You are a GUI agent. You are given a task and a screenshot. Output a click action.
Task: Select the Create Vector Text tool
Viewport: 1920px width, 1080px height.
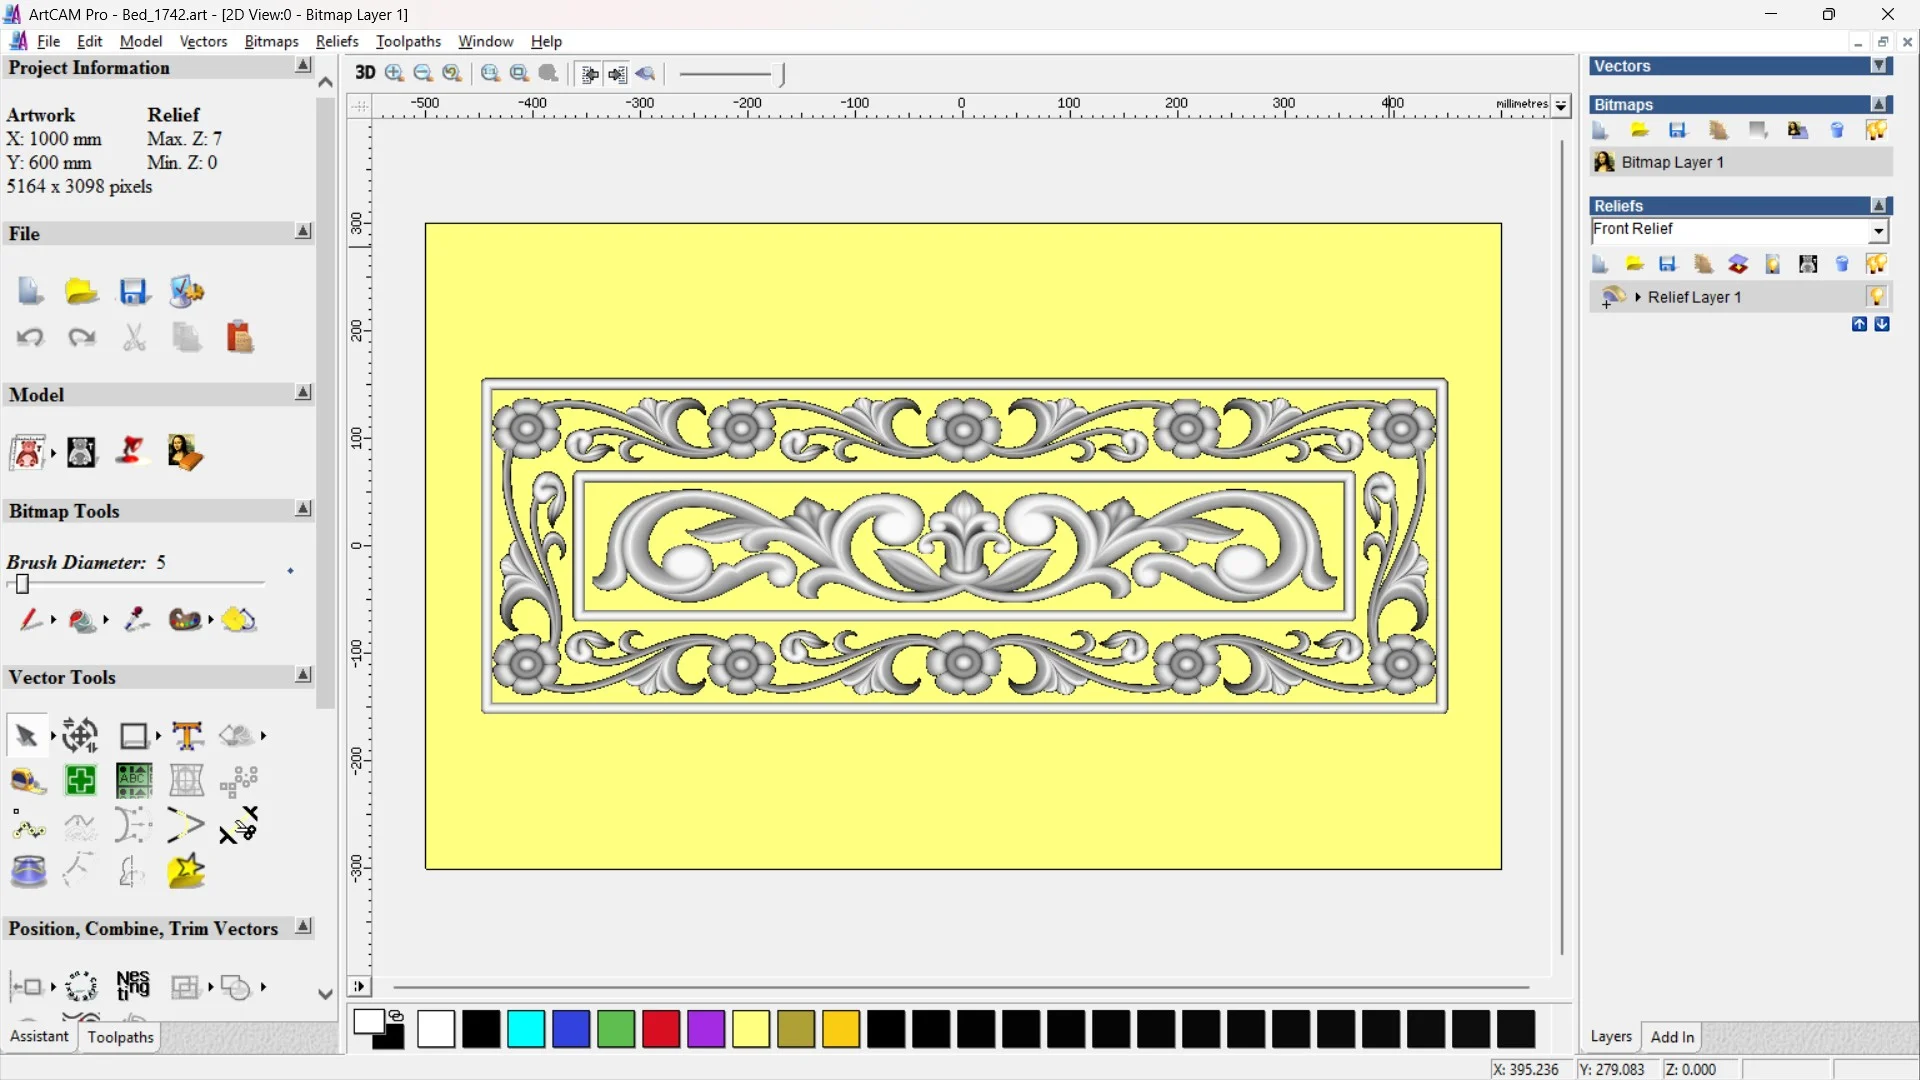pyautogui.click(x=187, y=736)
